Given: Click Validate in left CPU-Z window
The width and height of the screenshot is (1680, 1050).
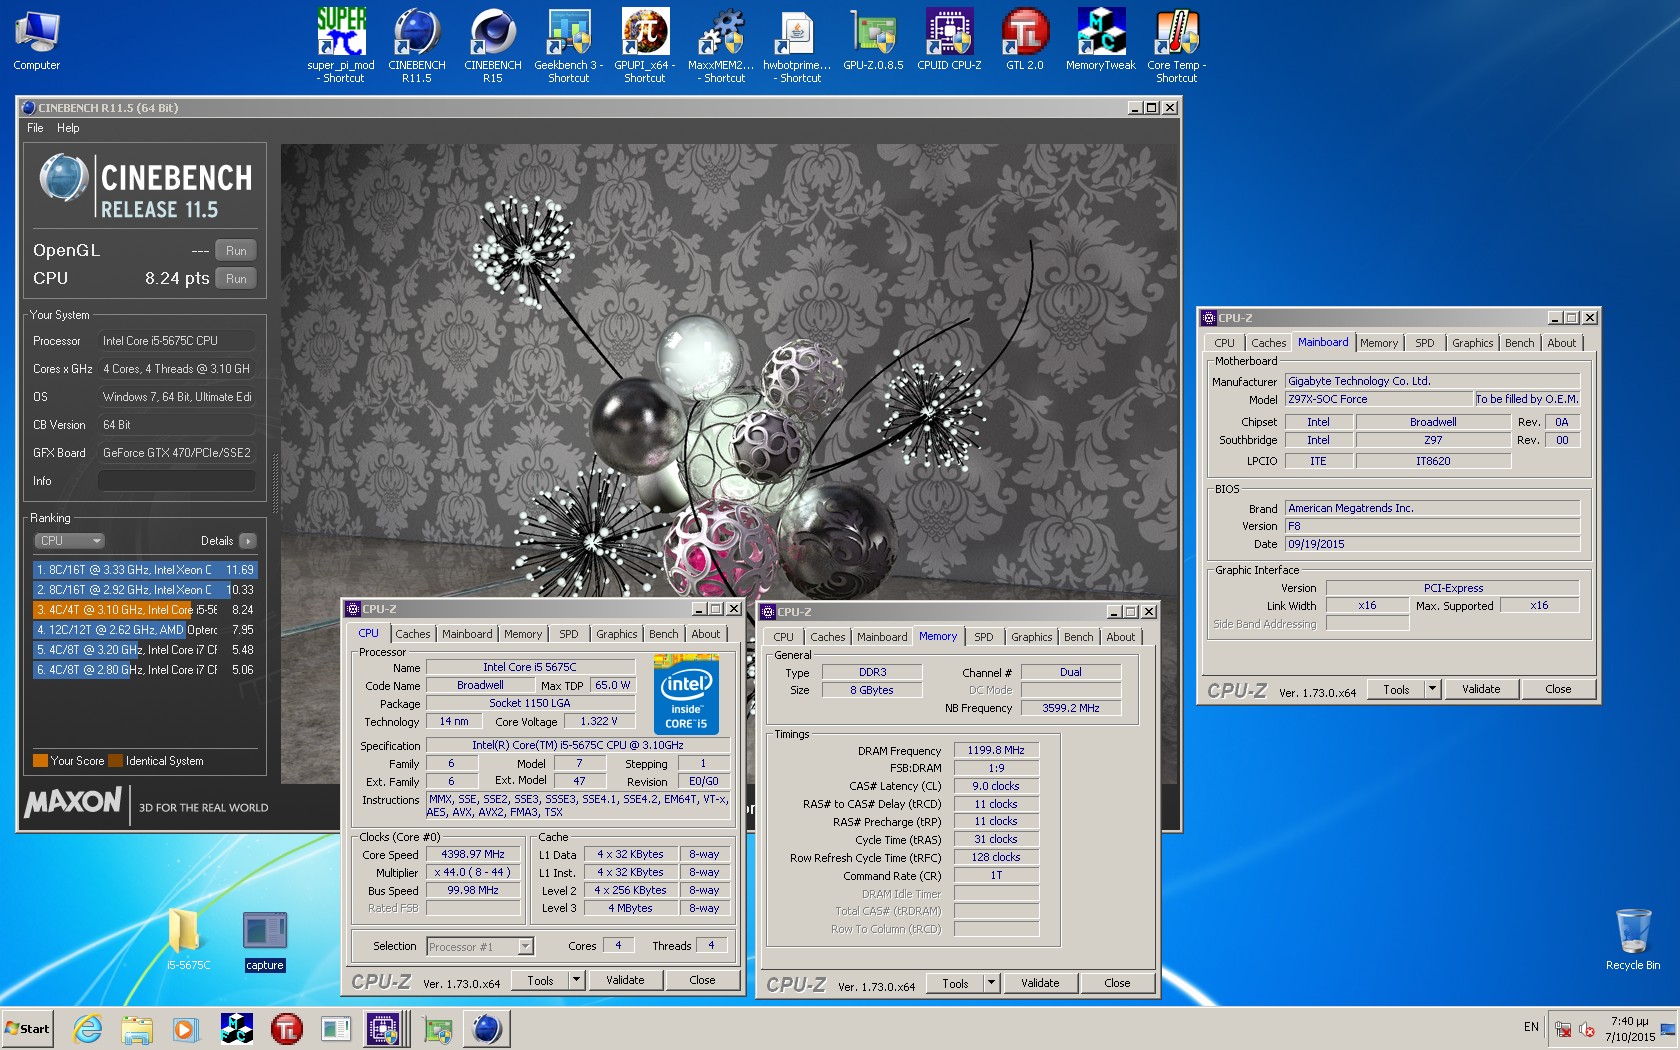Looking at the screenshot, I should tap(625, 980).
